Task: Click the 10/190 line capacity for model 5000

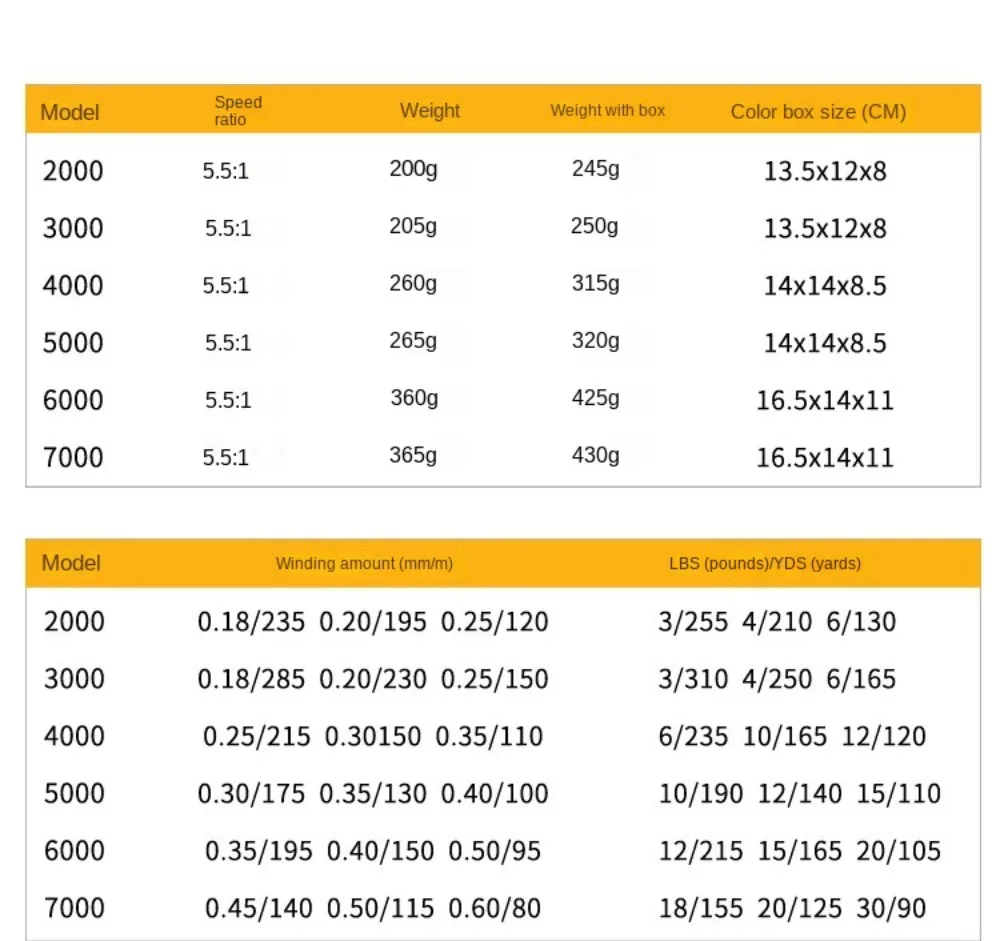Action: 701,794
